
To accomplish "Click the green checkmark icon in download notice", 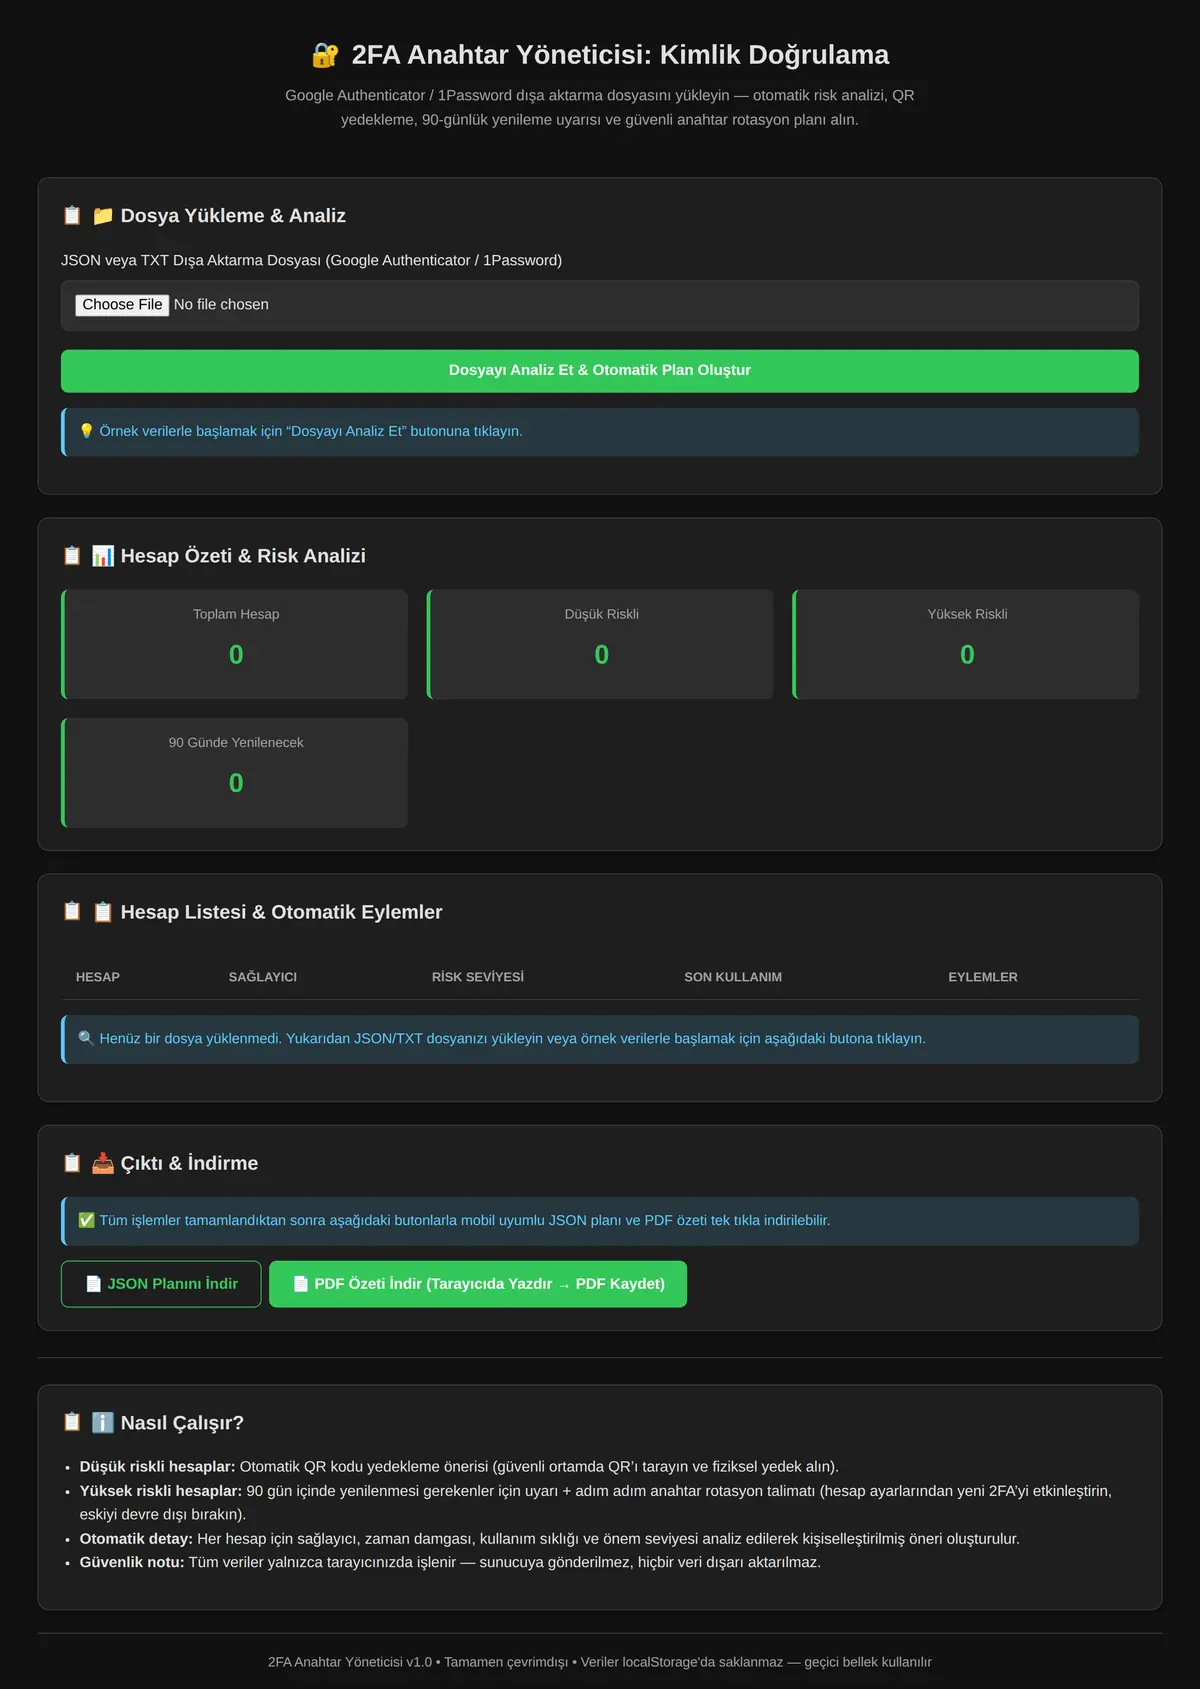I will point(87,1221).
